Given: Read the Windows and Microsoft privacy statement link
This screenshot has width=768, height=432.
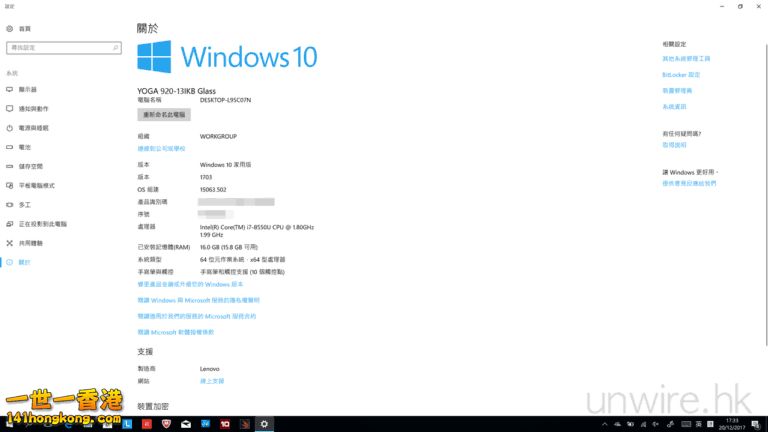Looking at the screenshot, I should point(198,300).
